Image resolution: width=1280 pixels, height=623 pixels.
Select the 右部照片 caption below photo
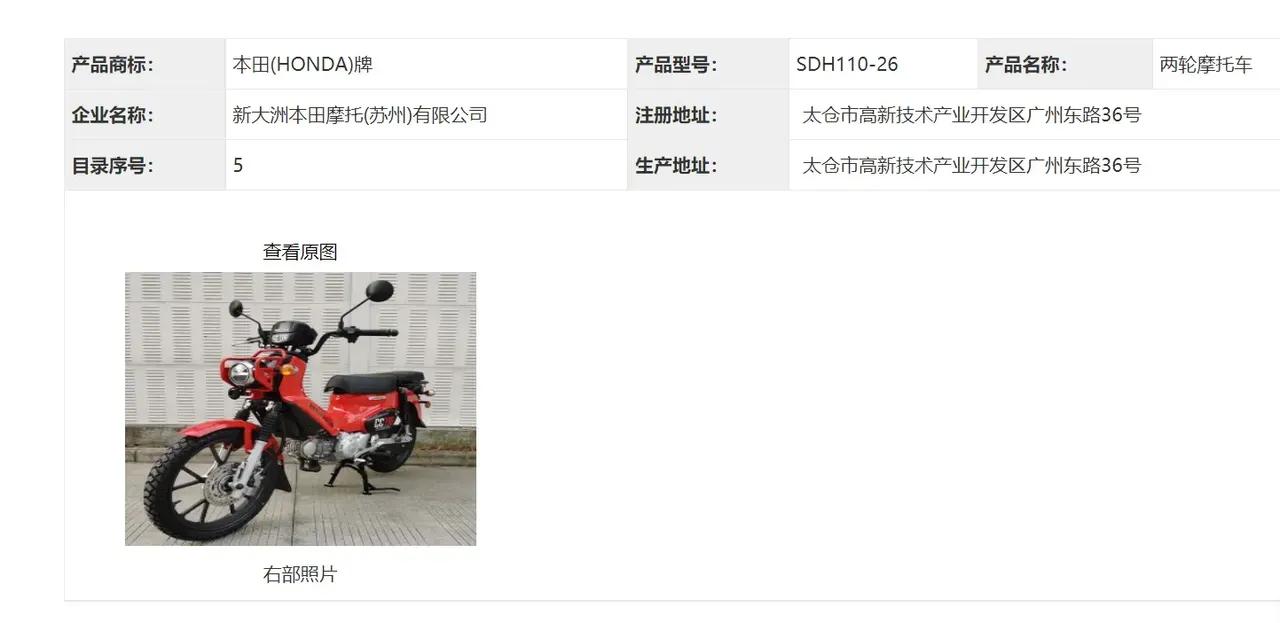point(300,574)
